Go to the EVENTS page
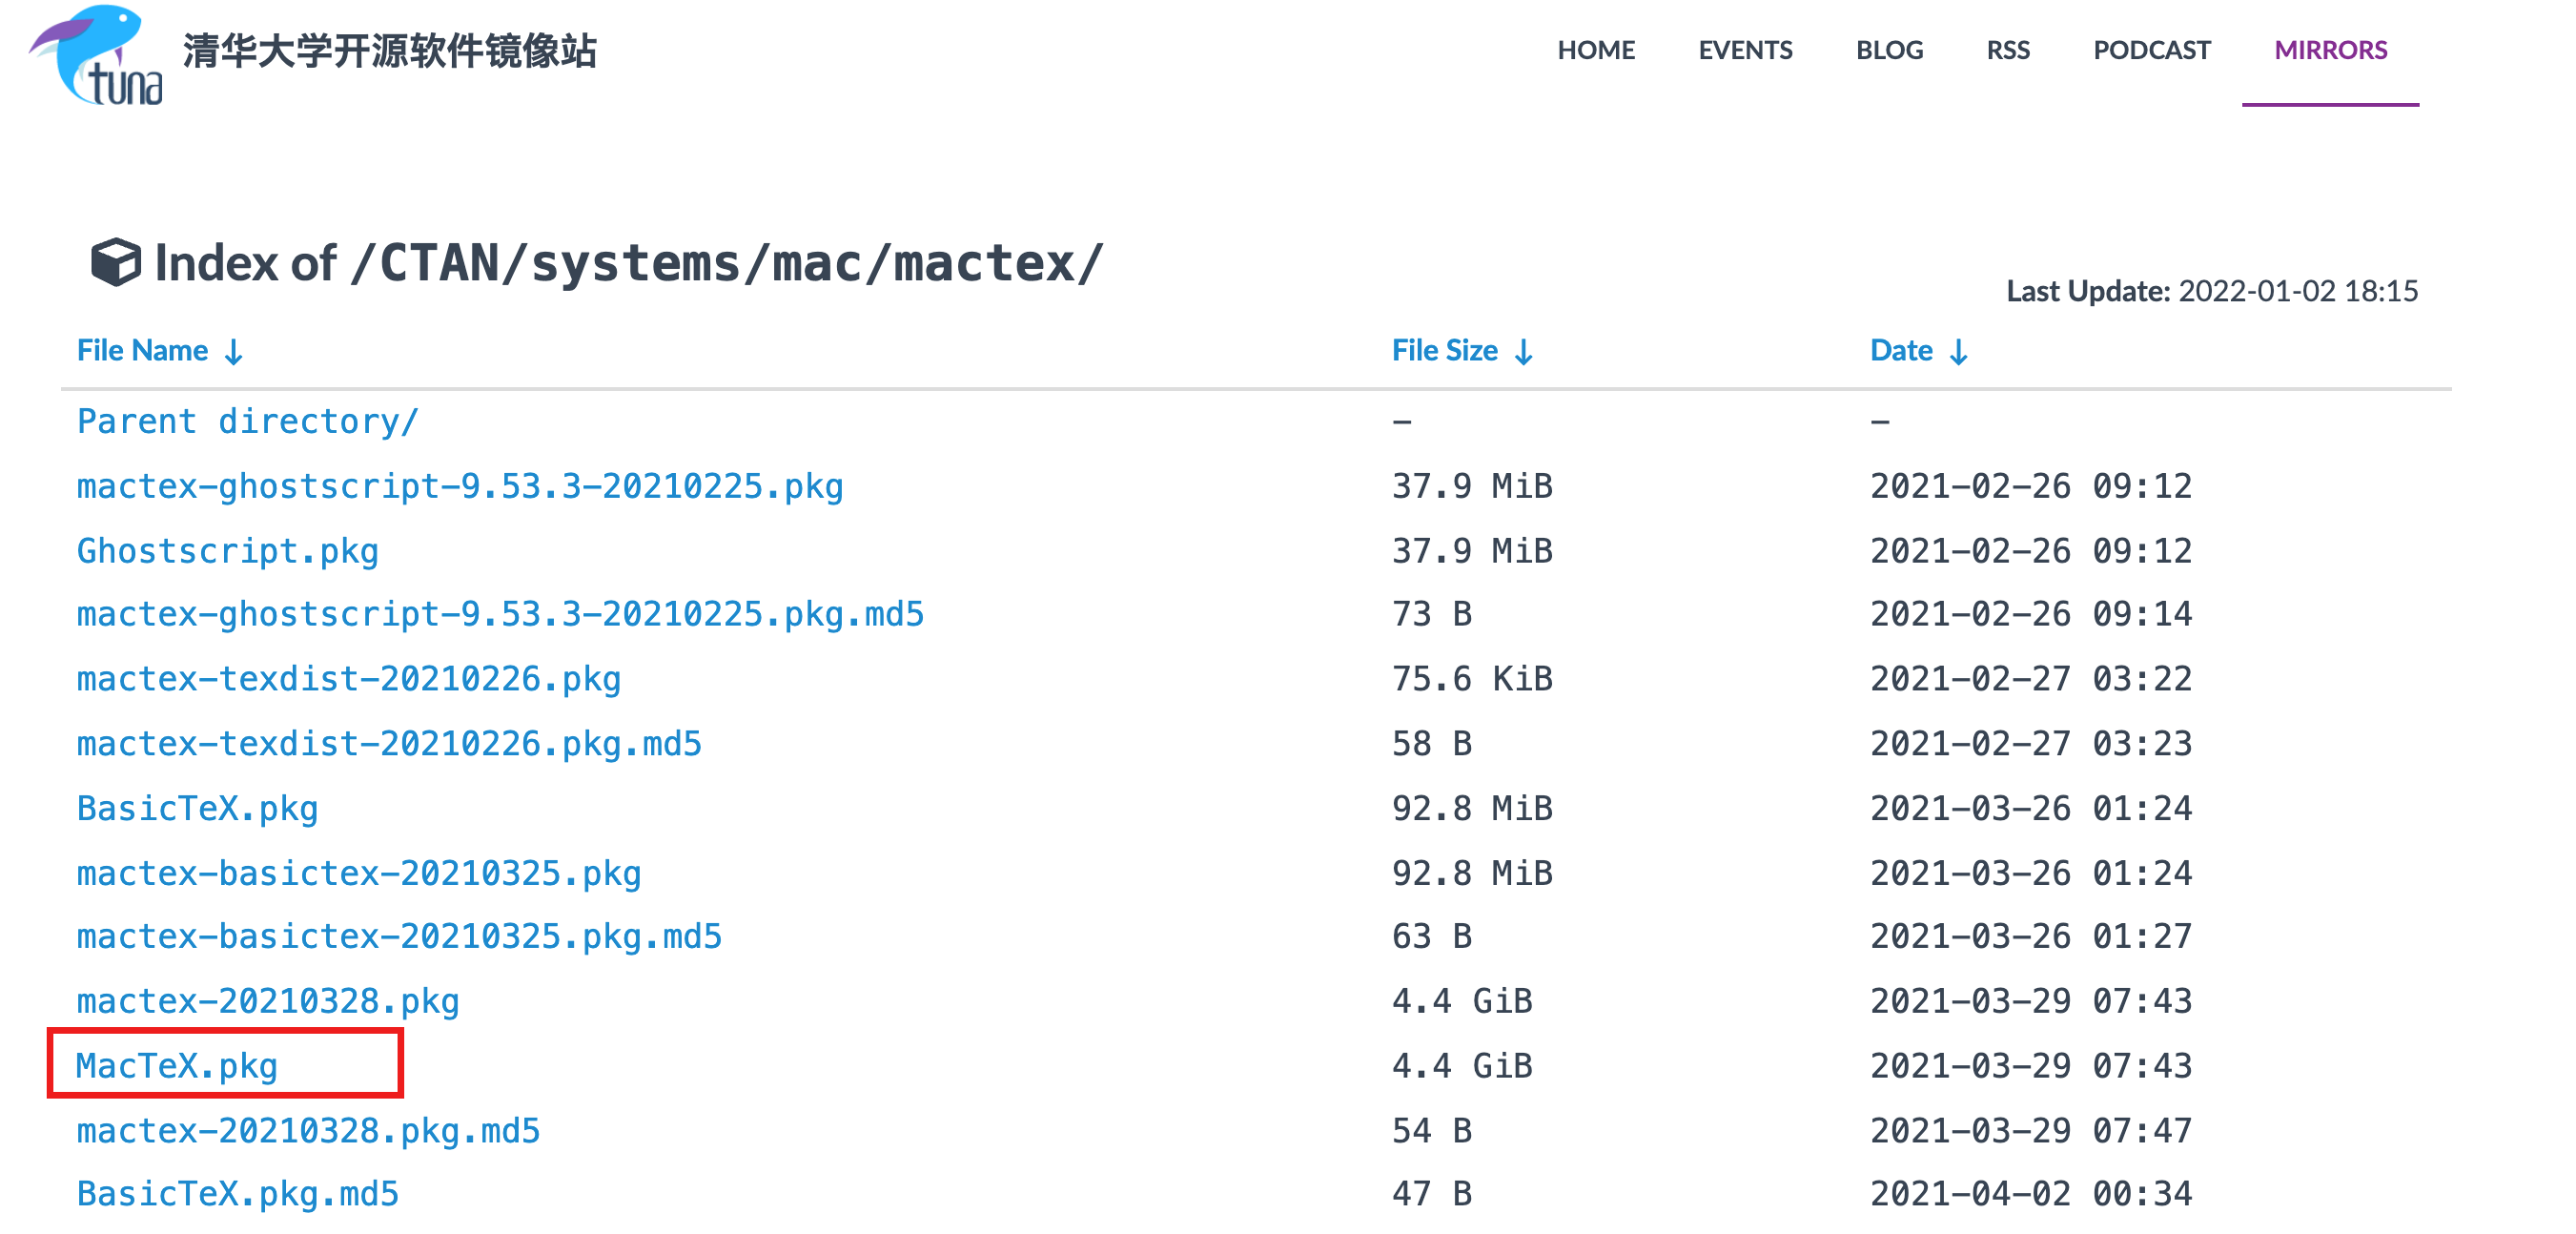 (1744, 50)
